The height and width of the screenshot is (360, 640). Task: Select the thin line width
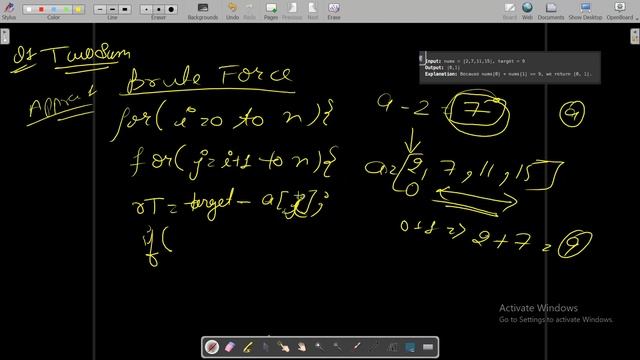(x=100, y=9)
